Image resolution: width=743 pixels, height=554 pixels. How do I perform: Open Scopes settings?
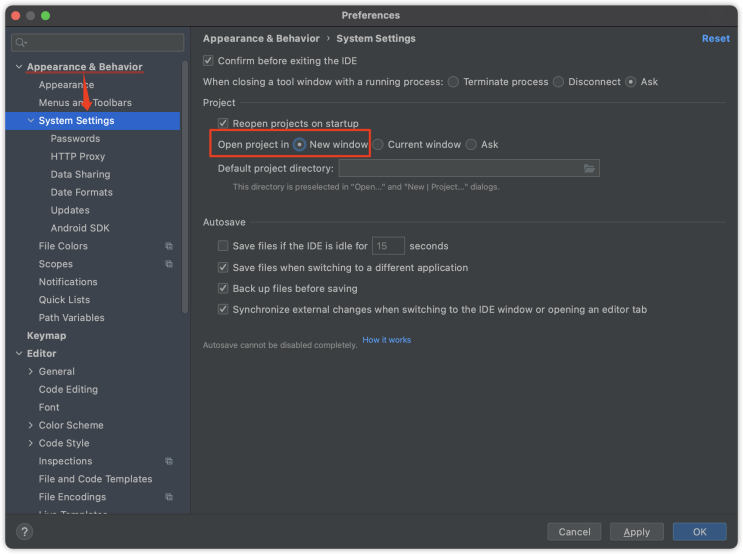tap(56, 264)
